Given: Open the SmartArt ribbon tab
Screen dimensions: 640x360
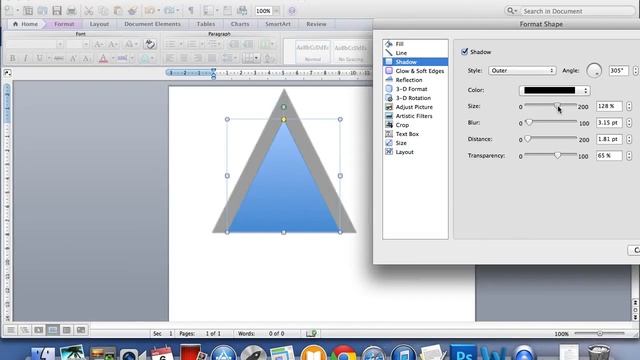Looking at the screenshot, I should (x=278, y=24).
